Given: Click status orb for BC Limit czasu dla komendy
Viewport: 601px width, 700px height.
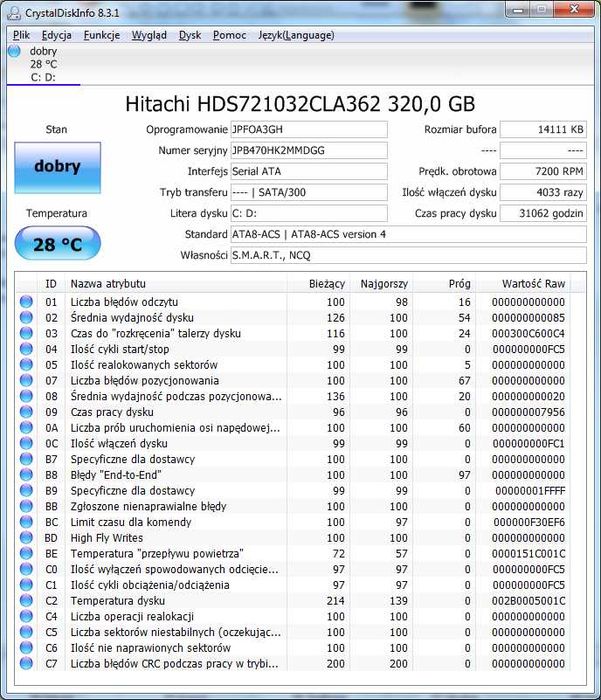Looking at the screenshot, I should tap(26, 522).
